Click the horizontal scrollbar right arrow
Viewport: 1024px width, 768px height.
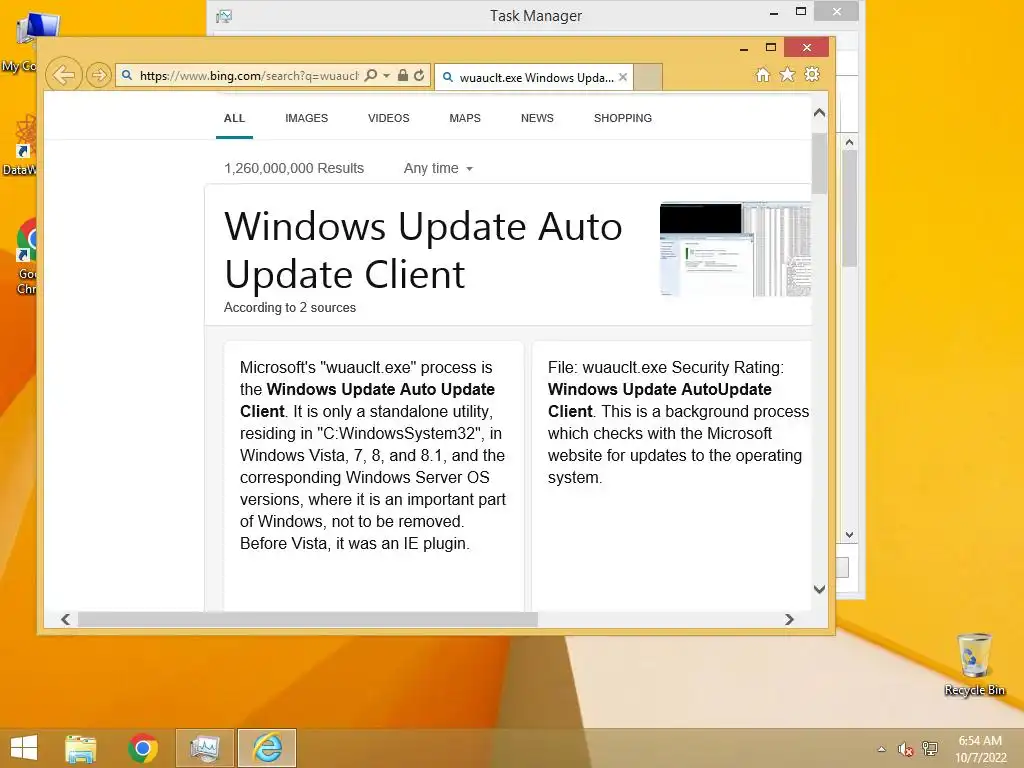(x=789, y=619)
